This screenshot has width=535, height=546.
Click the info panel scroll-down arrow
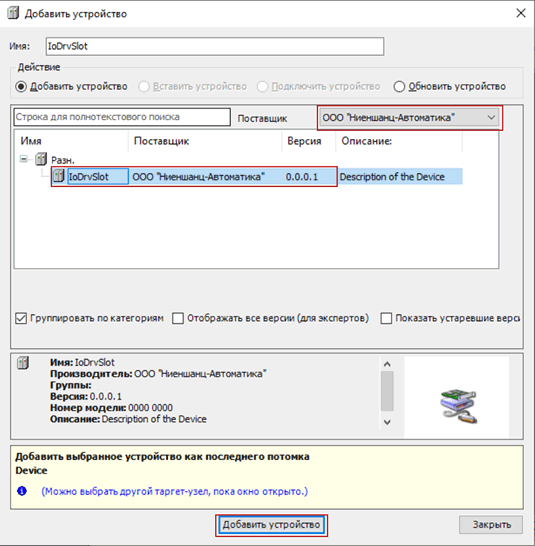[x=387, y=422]
